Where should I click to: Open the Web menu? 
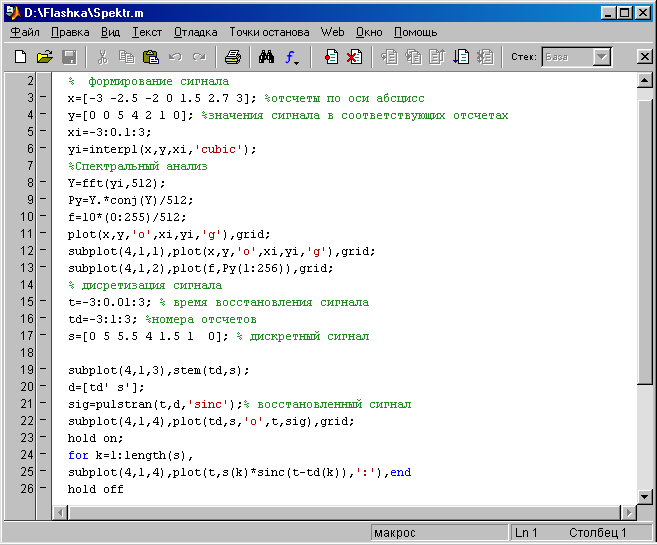(332, 32)
